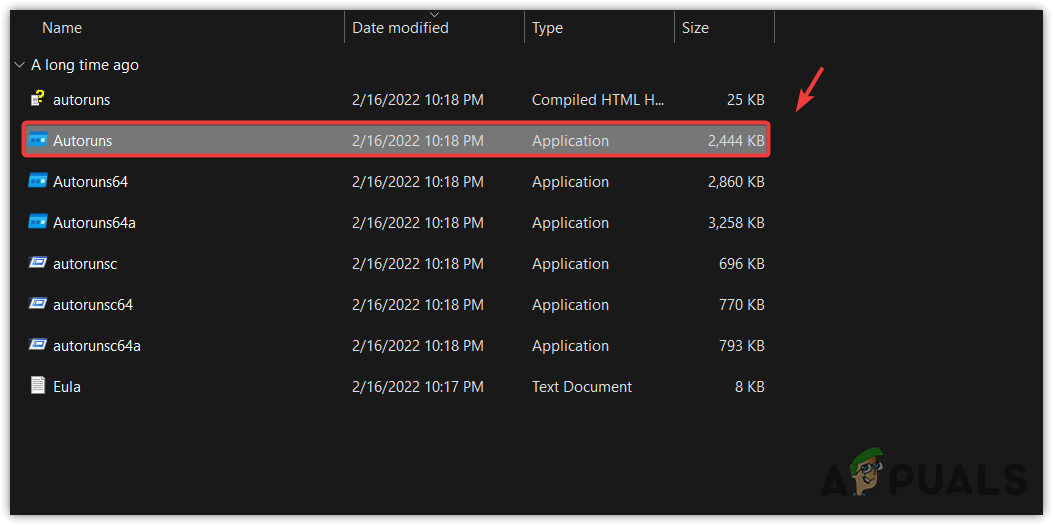The width and height of the screenshot is (1053, 525).
Task: Select the Autoruns application icon
Action: click(38, 140)
